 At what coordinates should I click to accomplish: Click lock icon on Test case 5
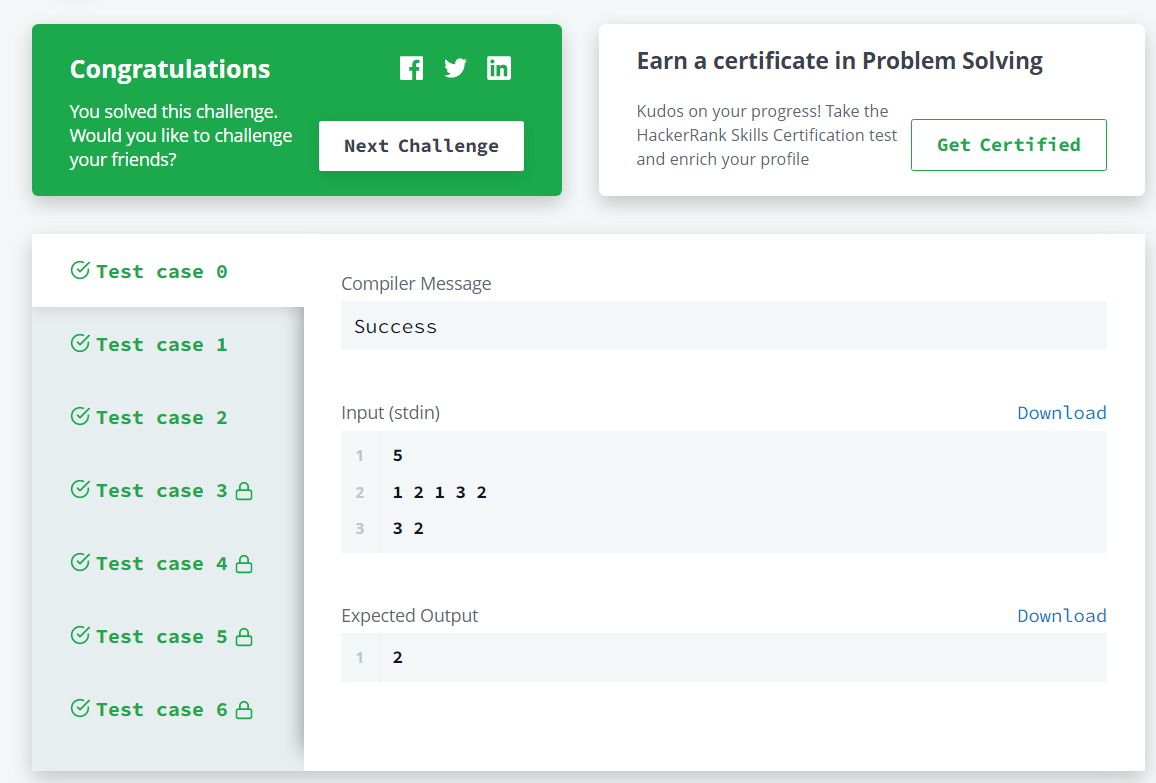(244, 637)
